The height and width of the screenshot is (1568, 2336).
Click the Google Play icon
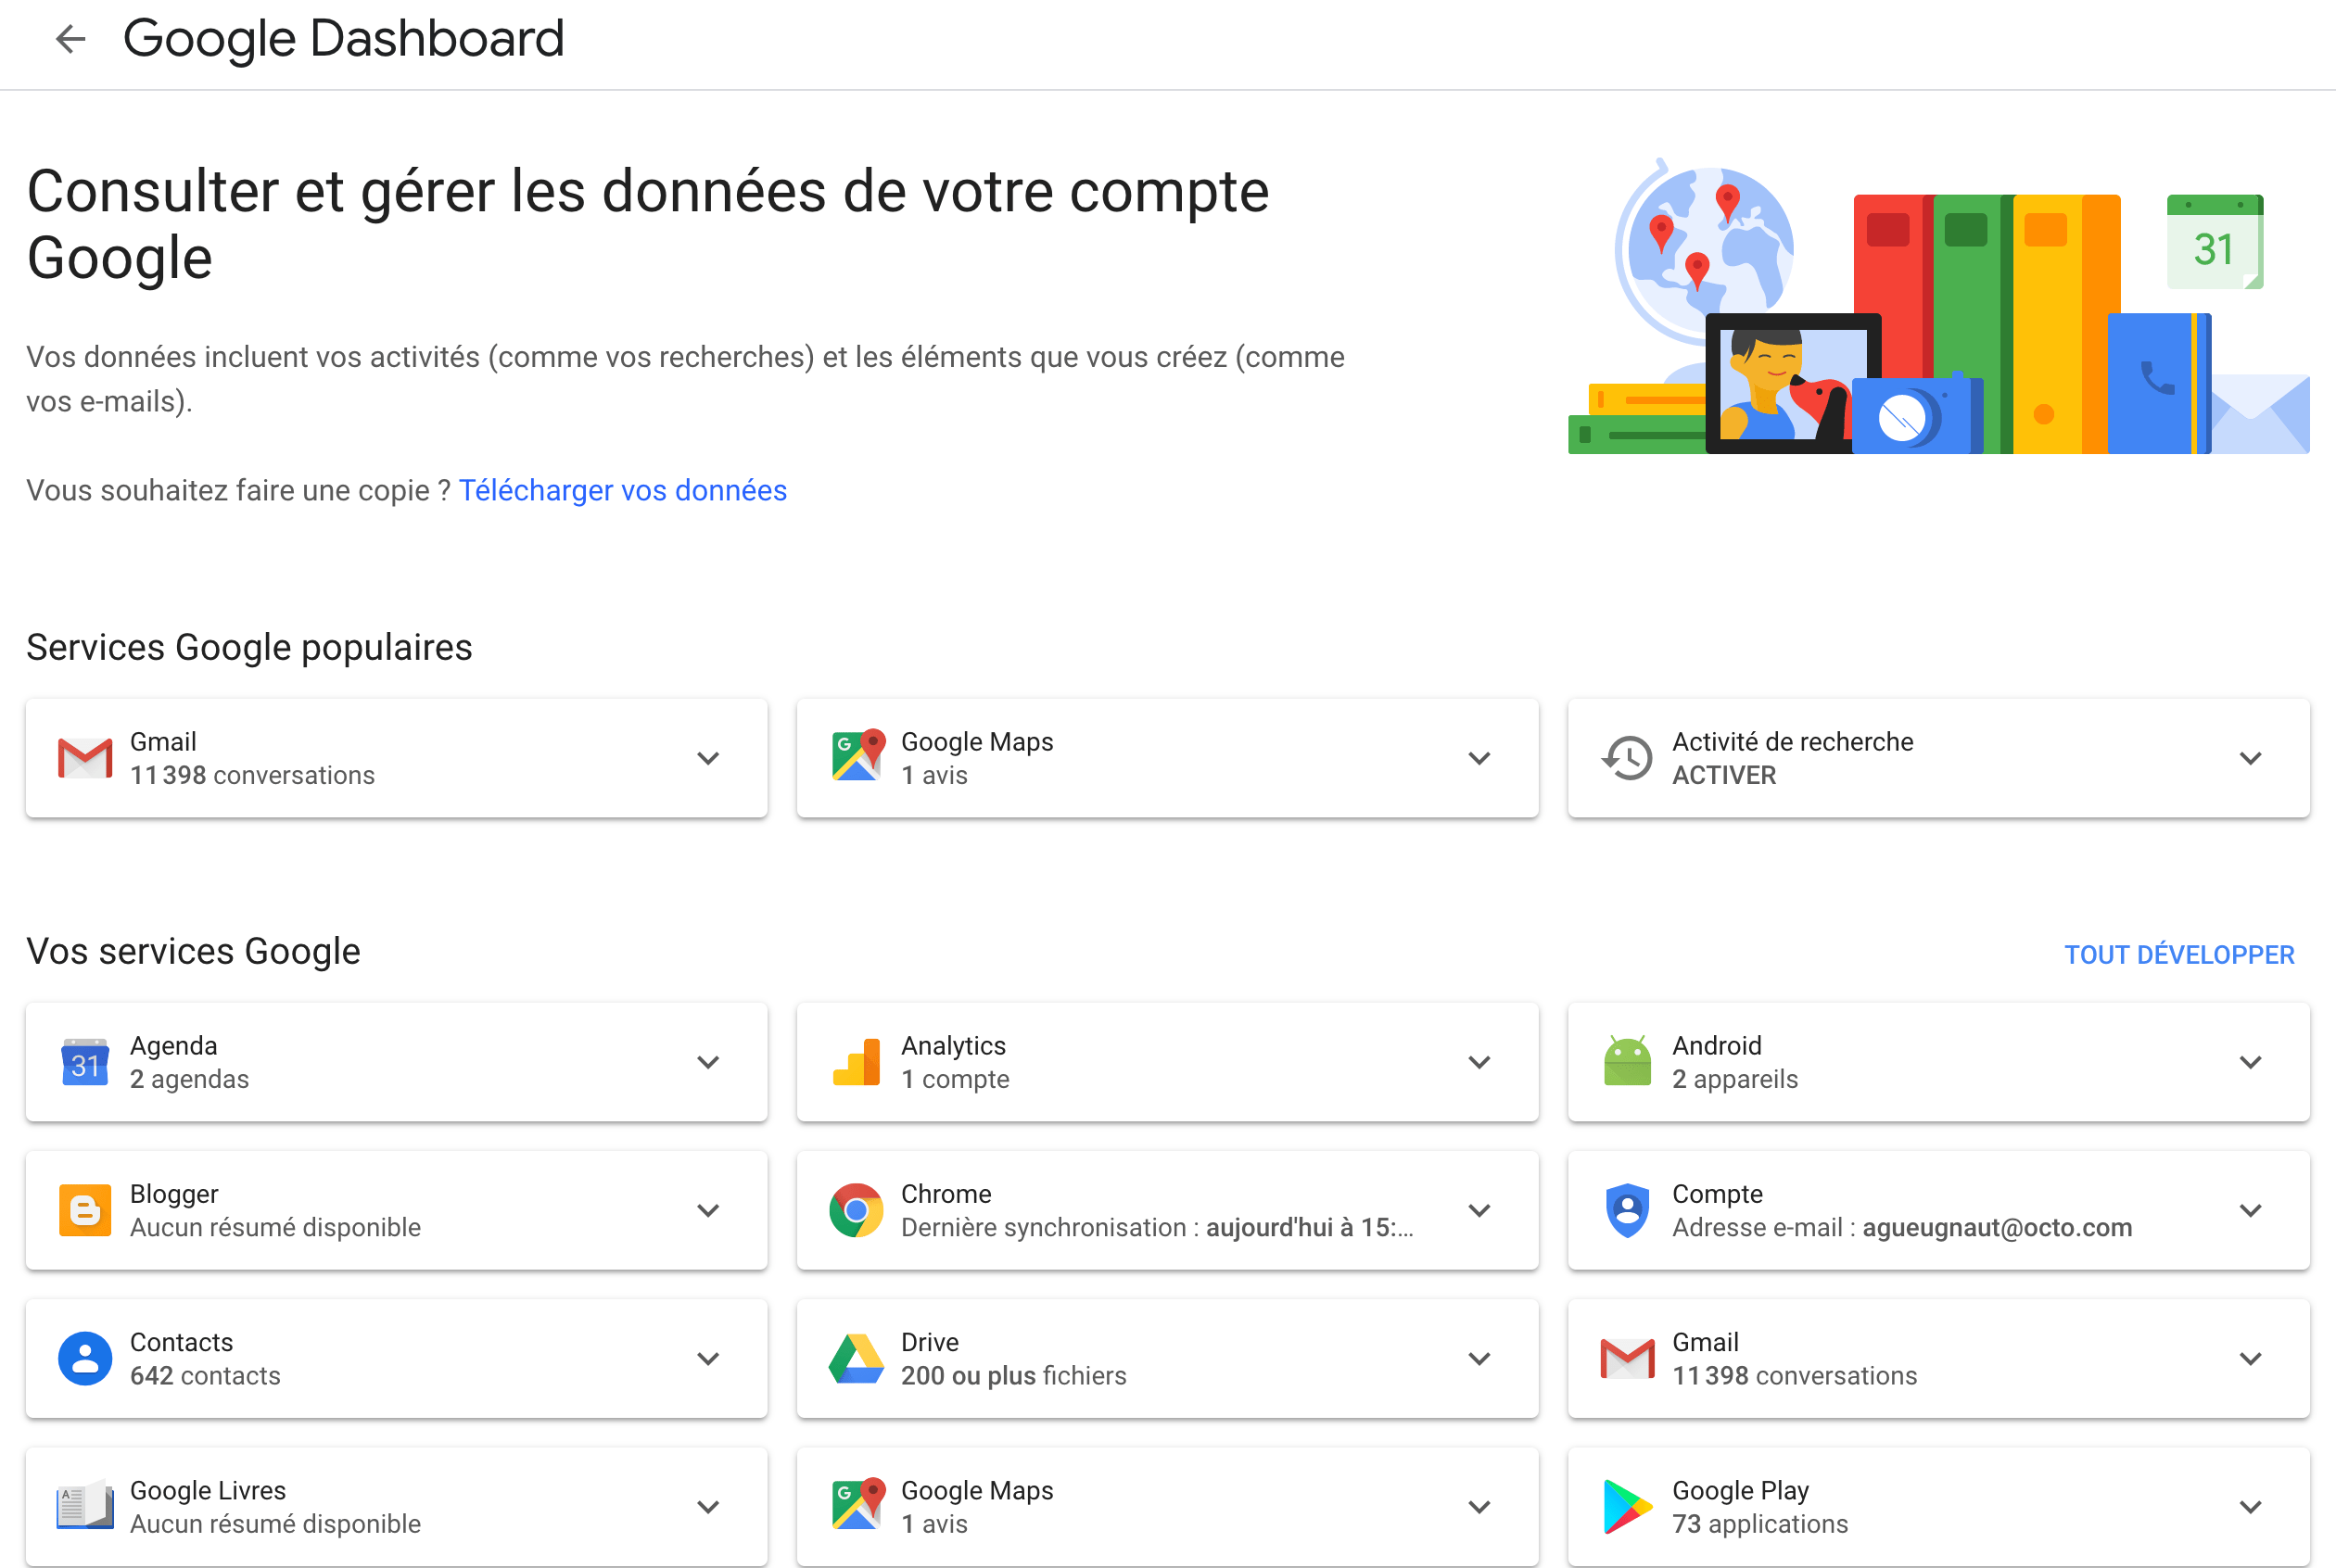(x=1626, y=1506)
